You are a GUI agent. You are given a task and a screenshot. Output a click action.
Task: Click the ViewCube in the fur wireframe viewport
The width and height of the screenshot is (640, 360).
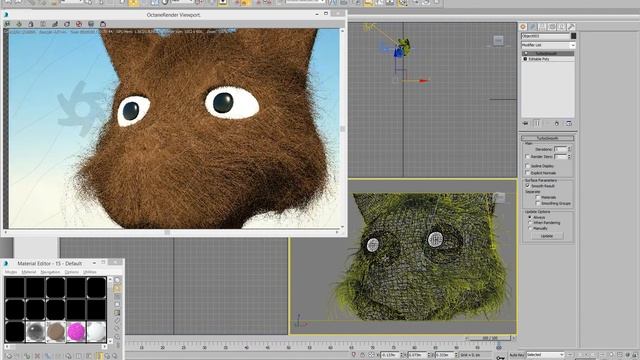499,198
